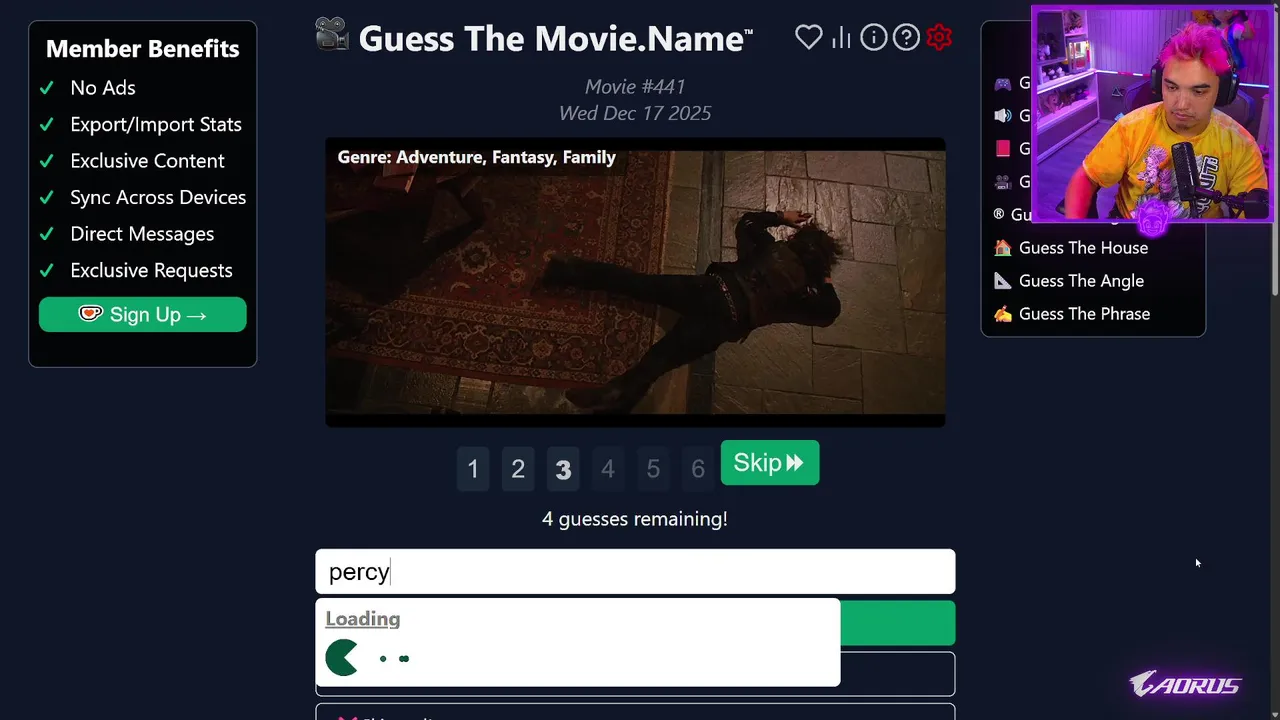
Task: Click the angle ruler icon beside Guess The Angle
Action: 1002,281
